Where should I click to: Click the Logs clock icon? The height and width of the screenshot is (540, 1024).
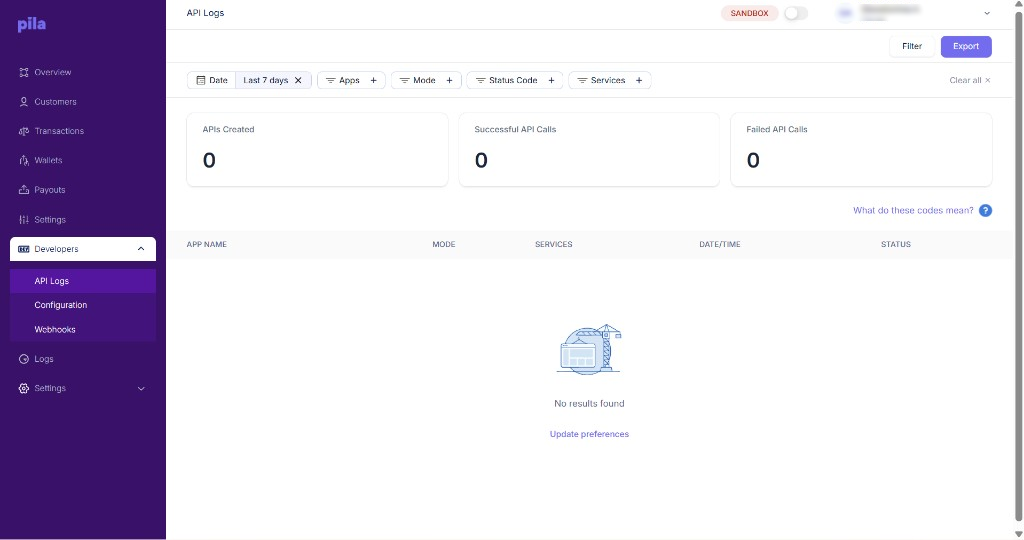[24, 359]
